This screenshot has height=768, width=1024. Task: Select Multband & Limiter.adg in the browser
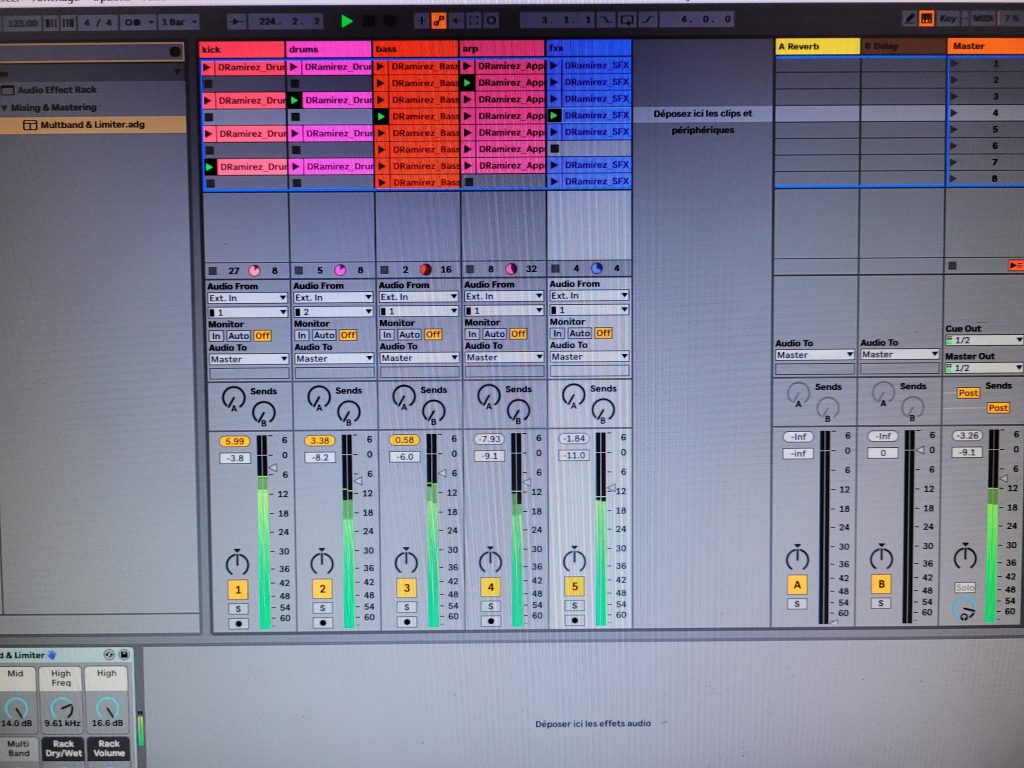pyautogui.click(x=92, y=125)
